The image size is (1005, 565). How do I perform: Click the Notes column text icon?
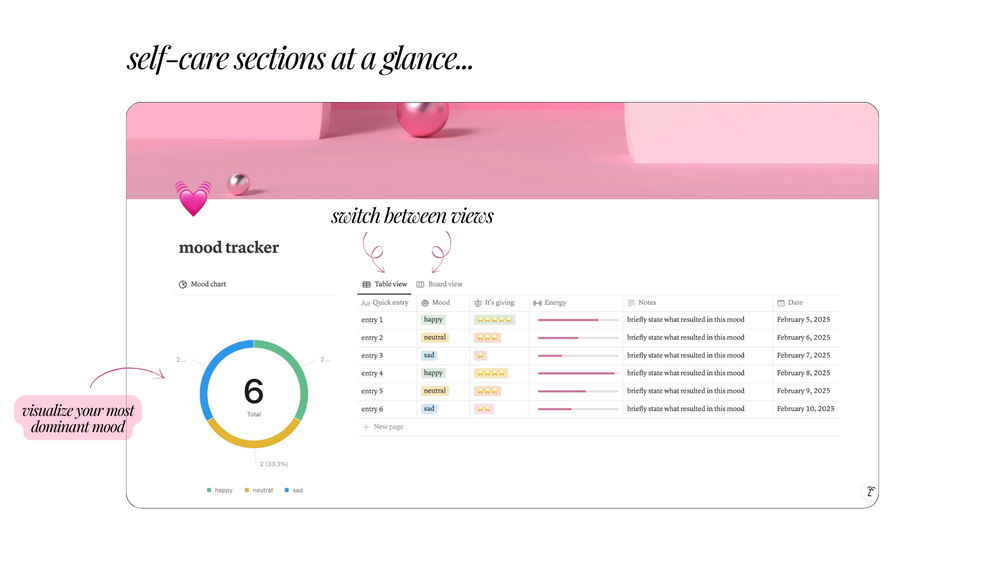coord(631,302)
